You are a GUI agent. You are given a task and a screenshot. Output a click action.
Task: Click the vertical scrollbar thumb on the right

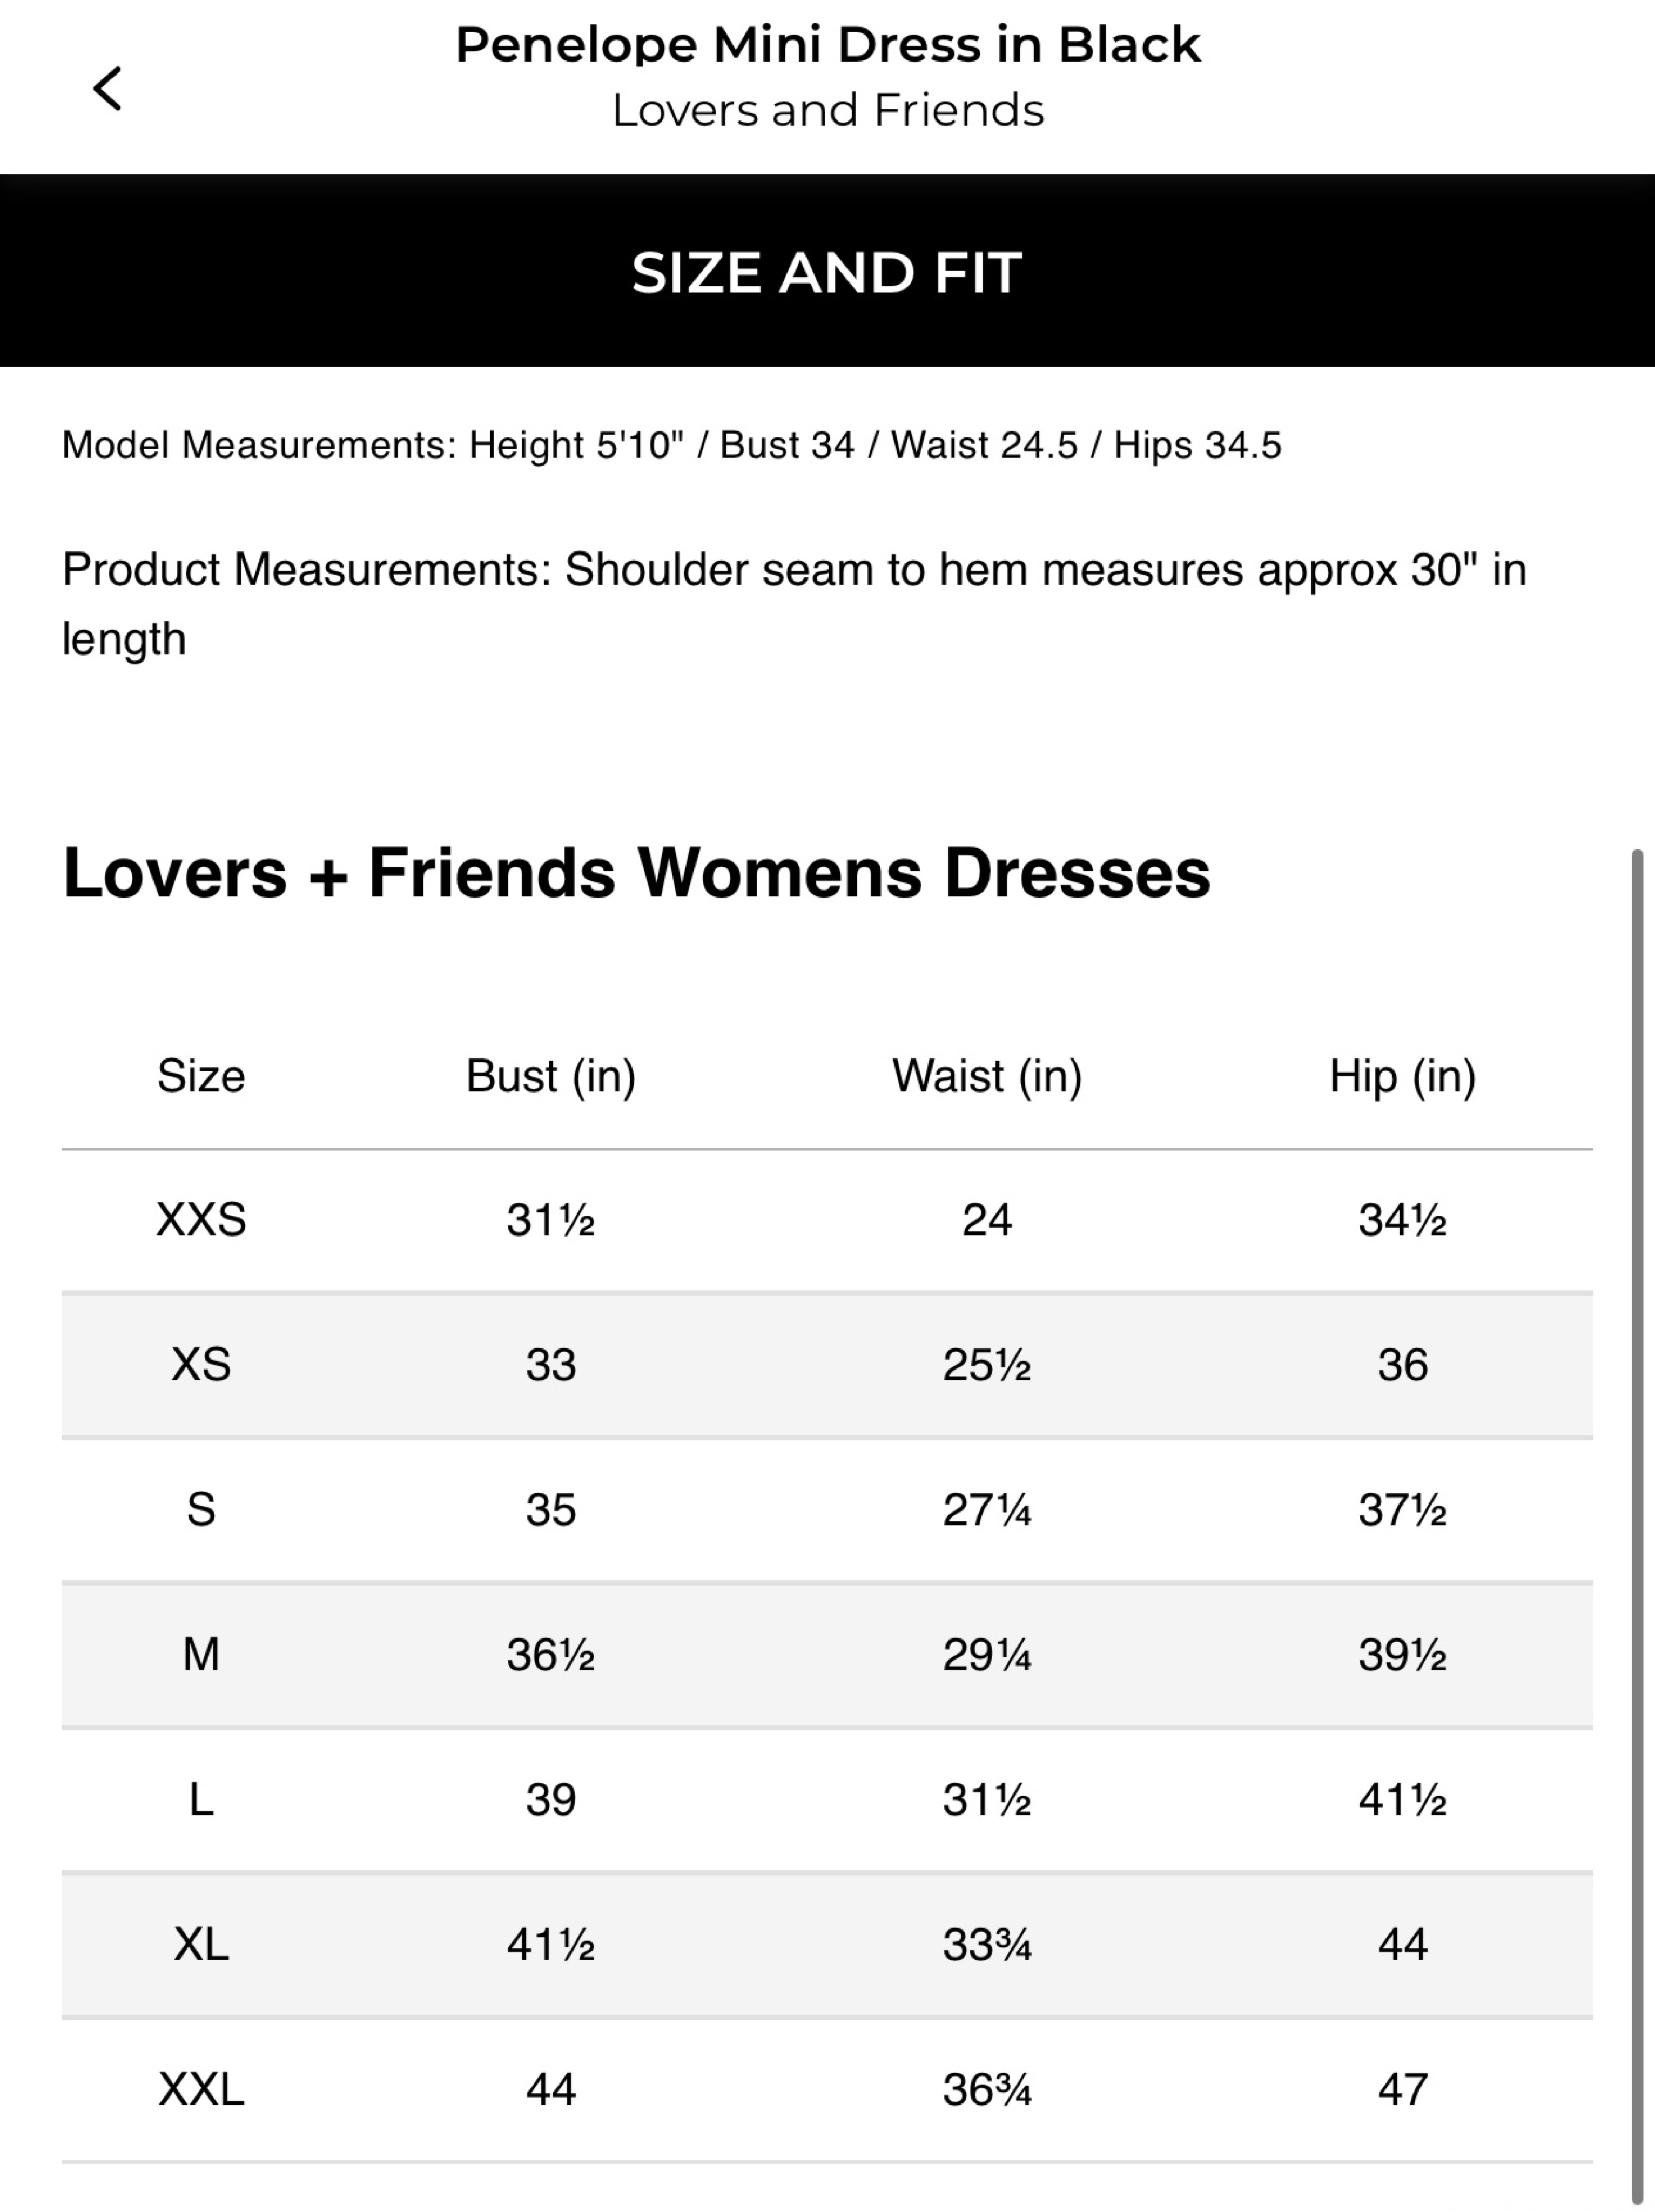[x=1637, y=1527]
